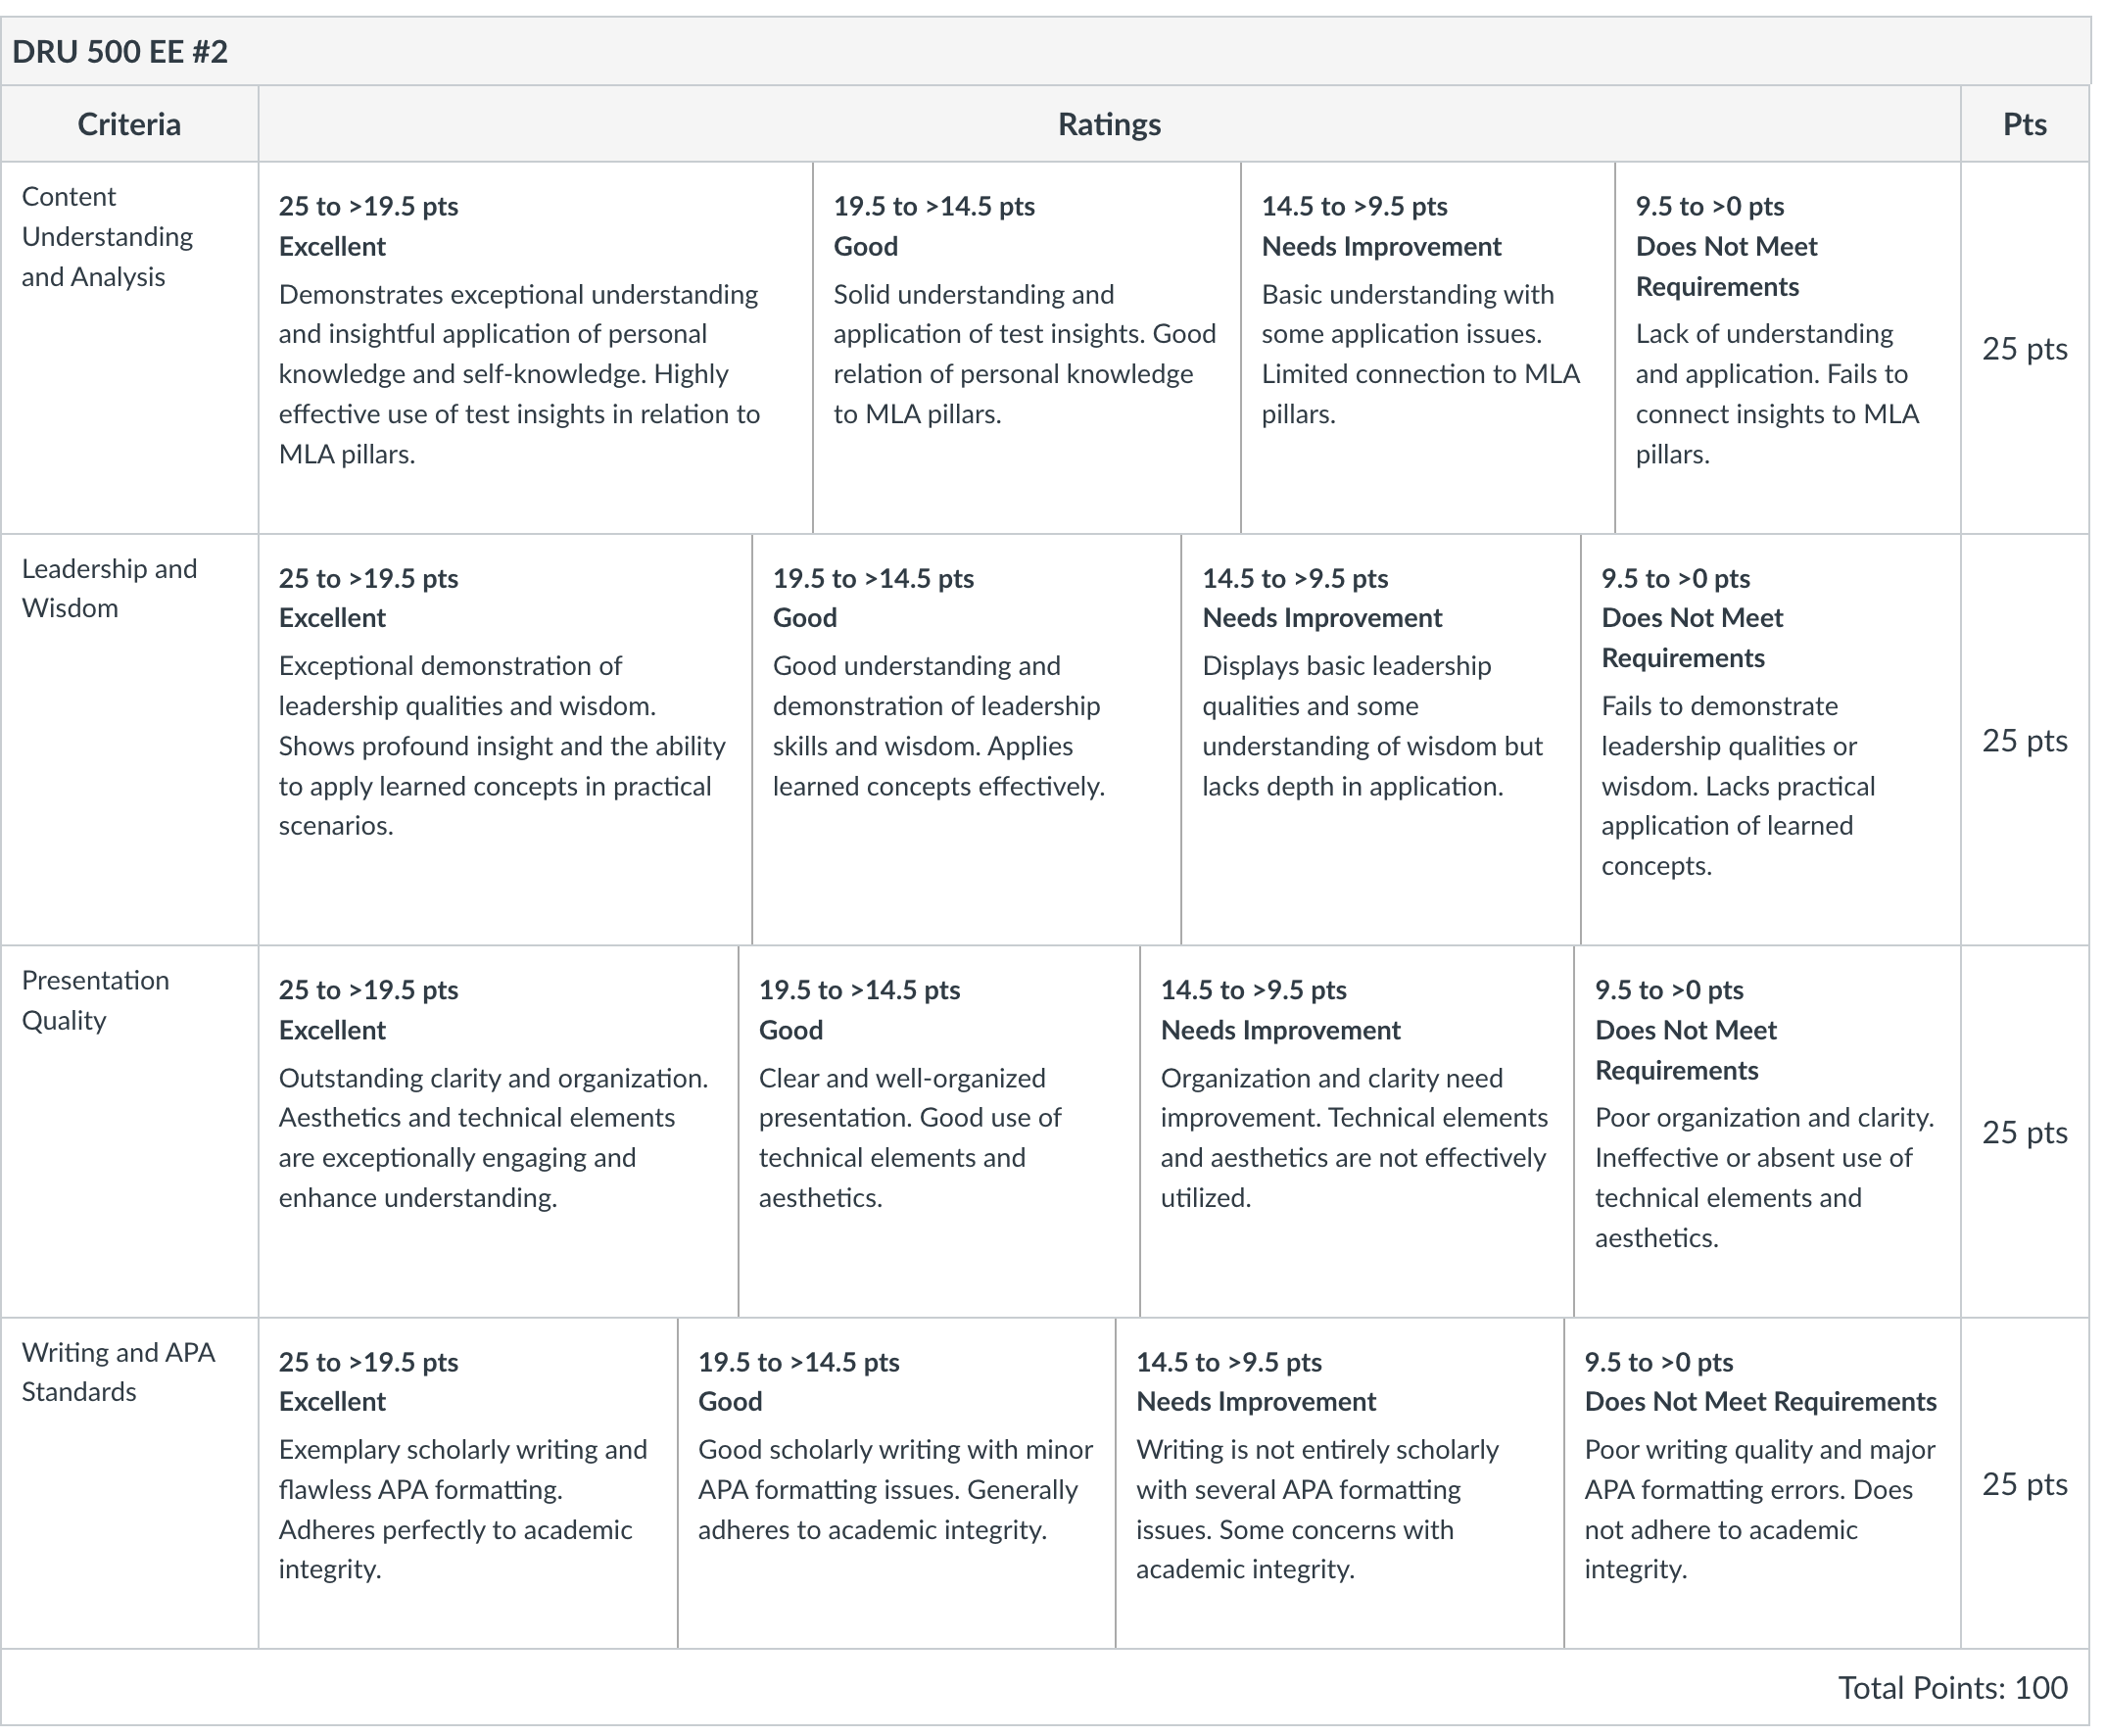2104x1736 pixels.
Task: Click the Pts column header
Action: point(2025,124)
